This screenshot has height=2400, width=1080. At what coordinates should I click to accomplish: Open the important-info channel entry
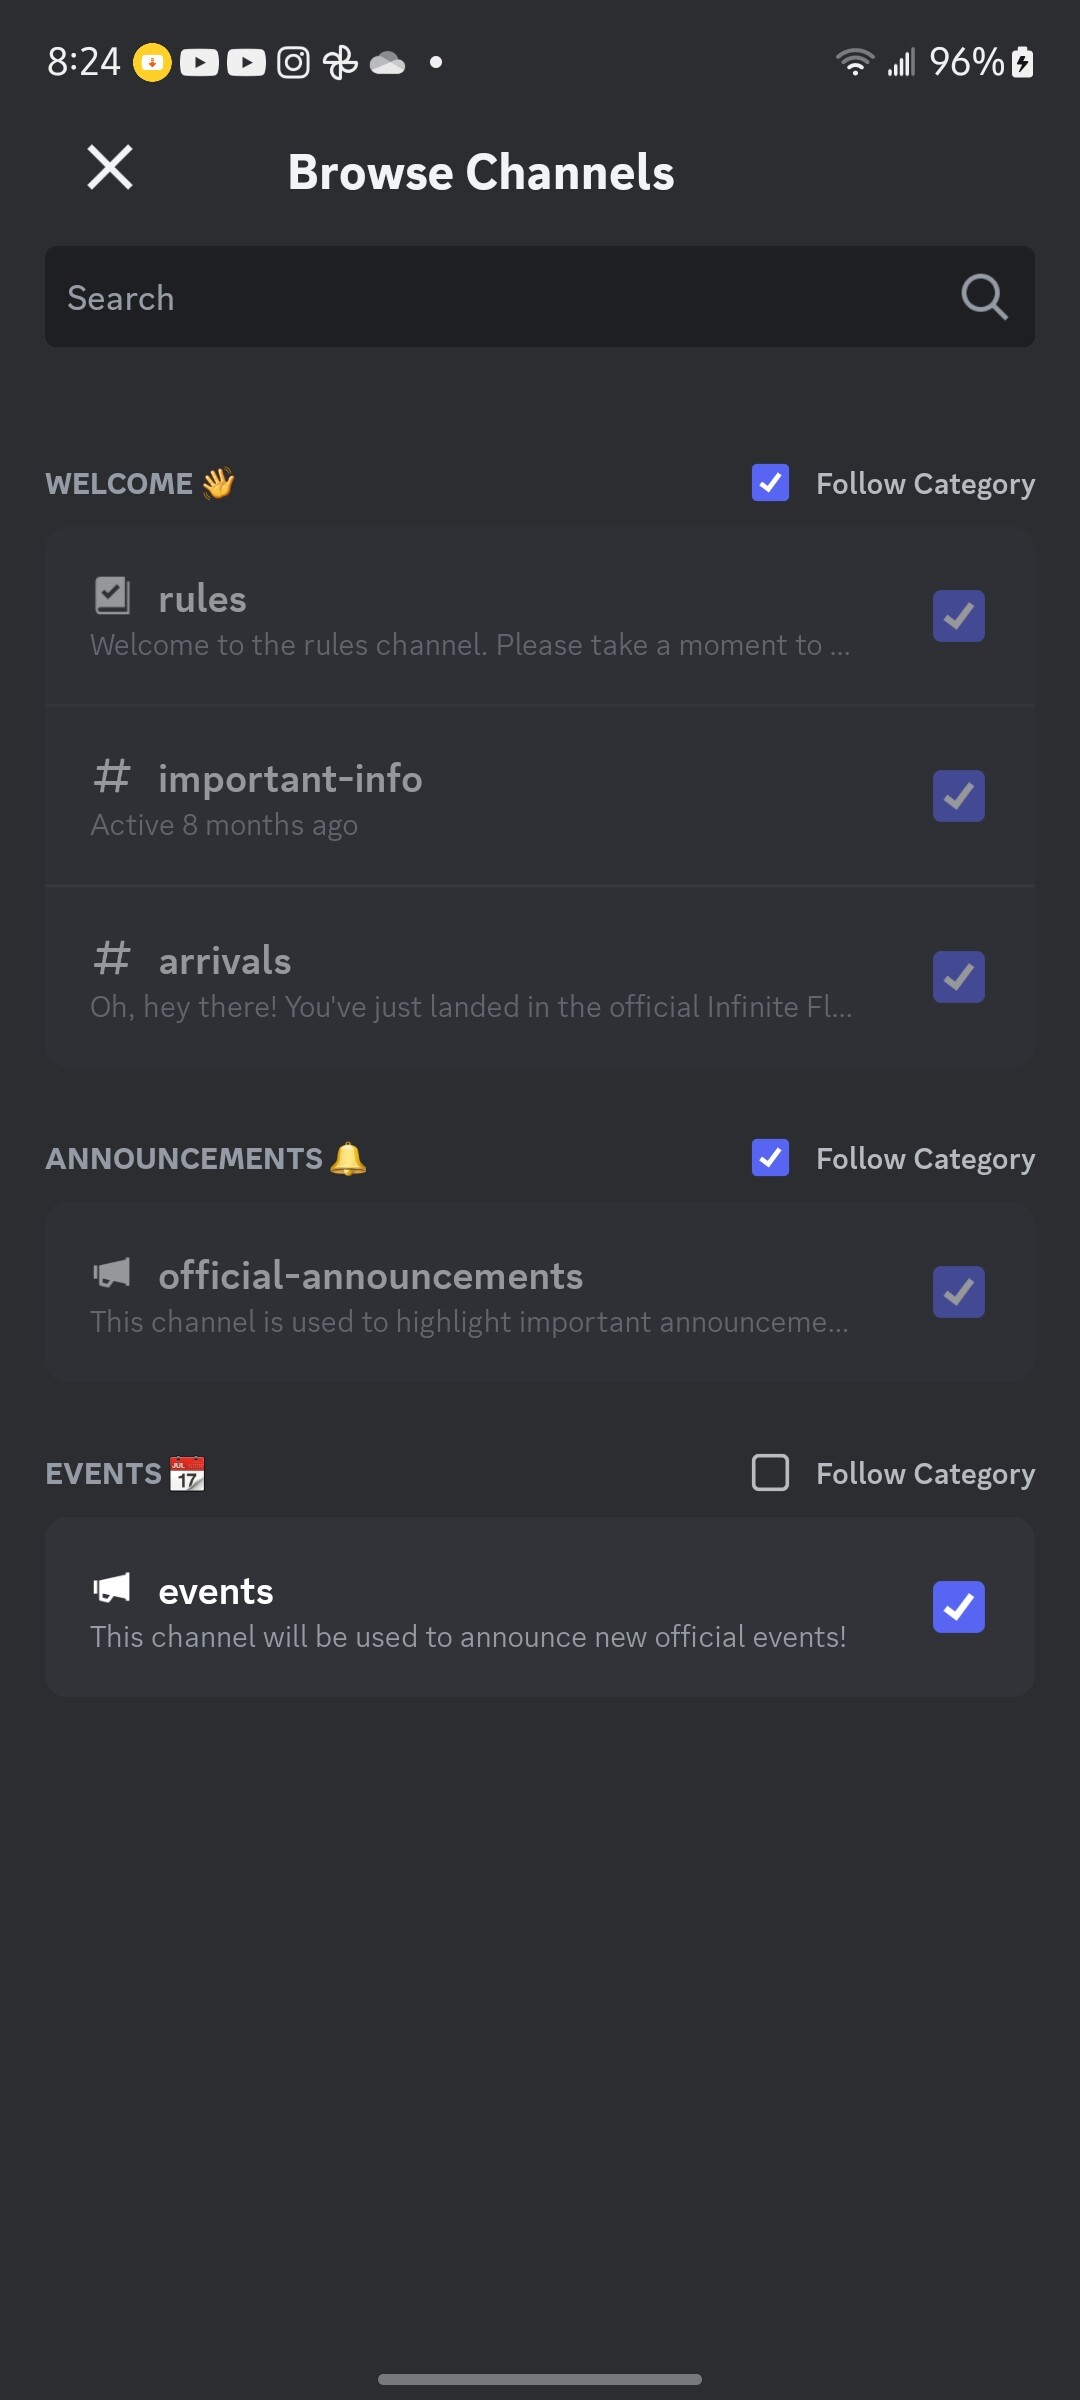[540, 796]
